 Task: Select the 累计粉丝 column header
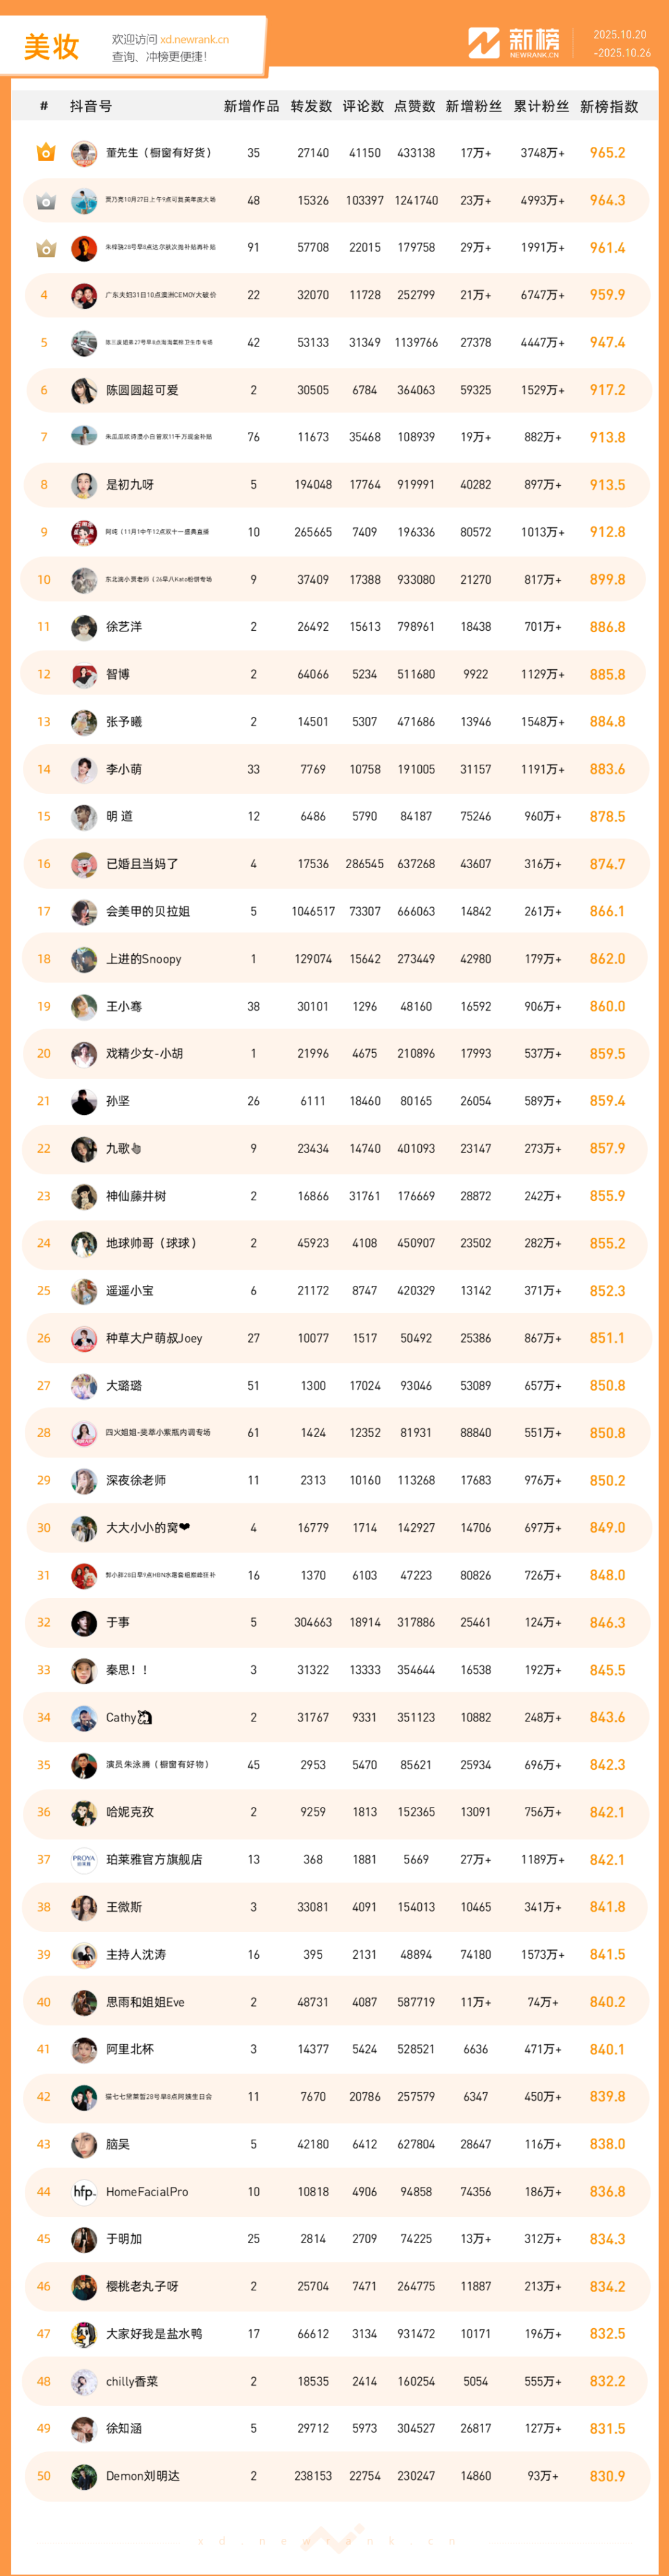(541, 107)
